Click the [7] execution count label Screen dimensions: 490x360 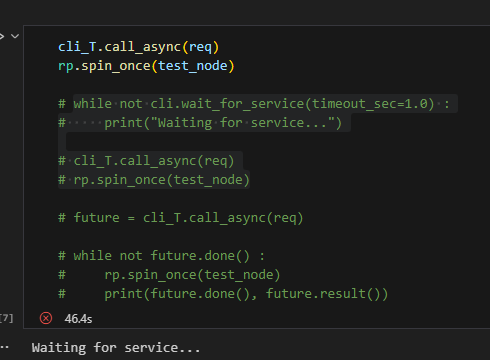click(7, 318)
